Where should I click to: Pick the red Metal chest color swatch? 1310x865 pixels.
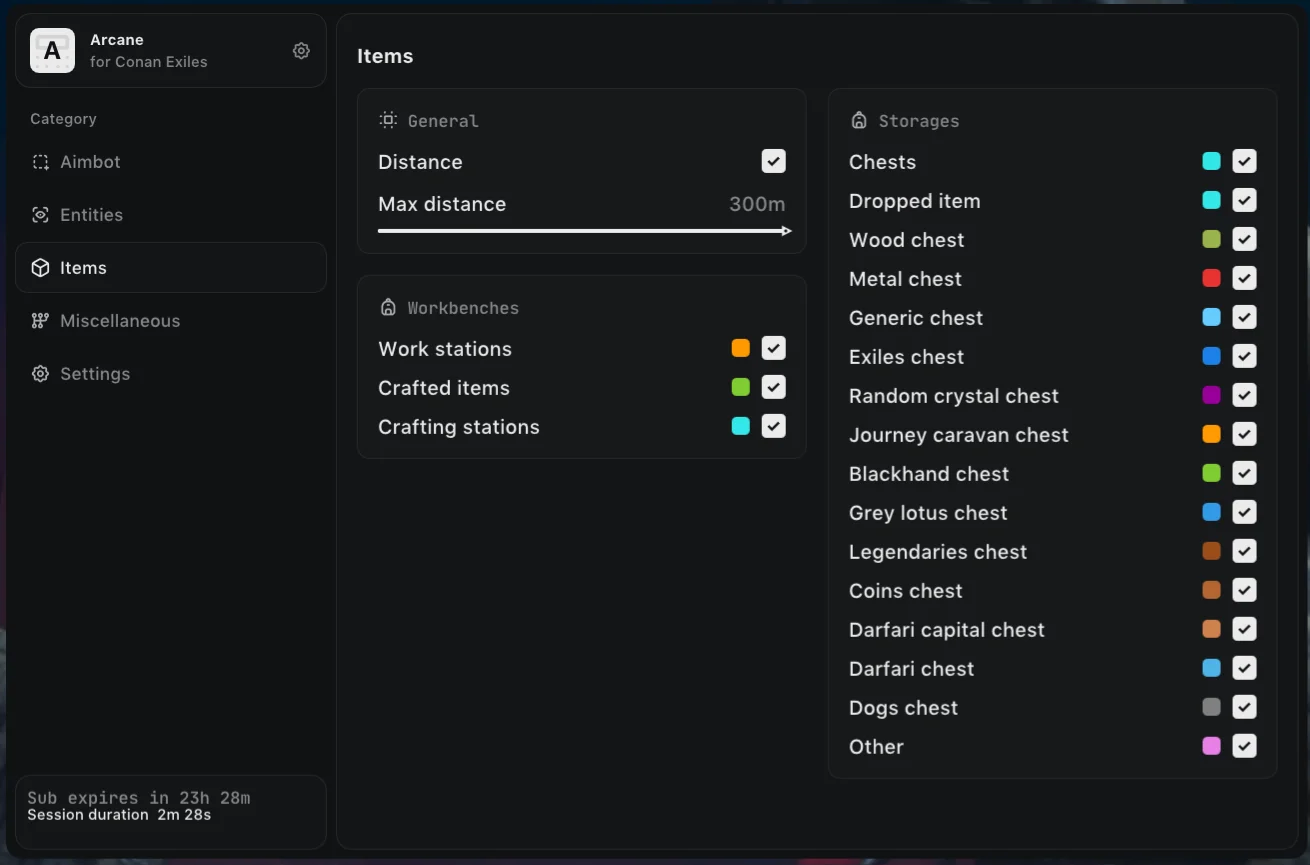(x=1212, y=278)
